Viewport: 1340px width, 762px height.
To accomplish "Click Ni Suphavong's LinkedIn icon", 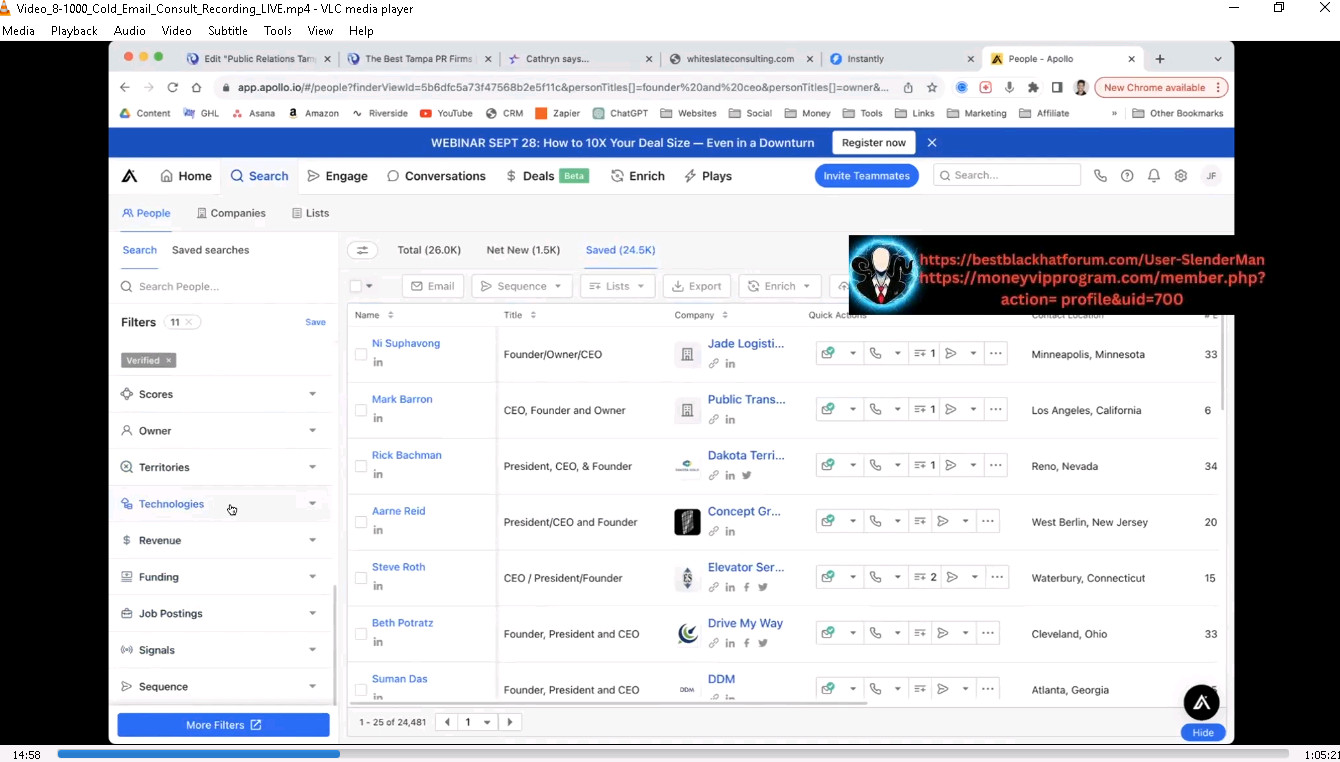I will tap(378, 362).
